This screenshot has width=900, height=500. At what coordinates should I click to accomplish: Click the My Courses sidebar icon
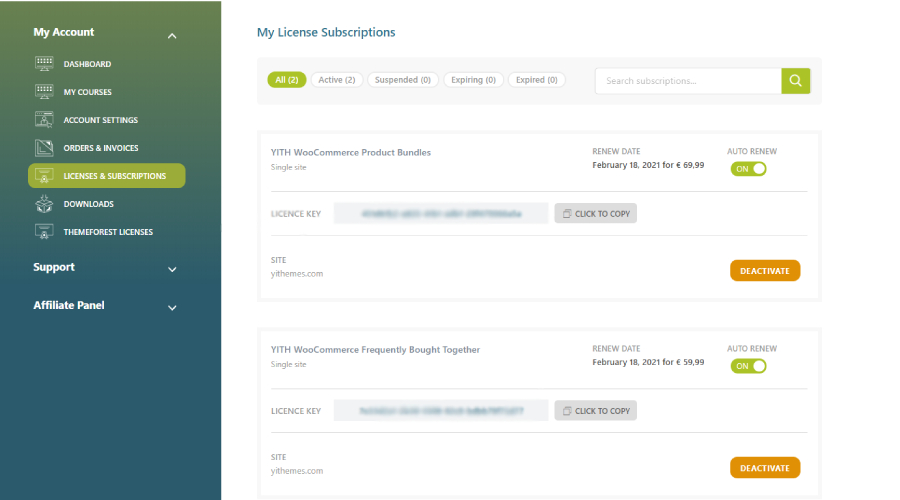pos(44,92)
